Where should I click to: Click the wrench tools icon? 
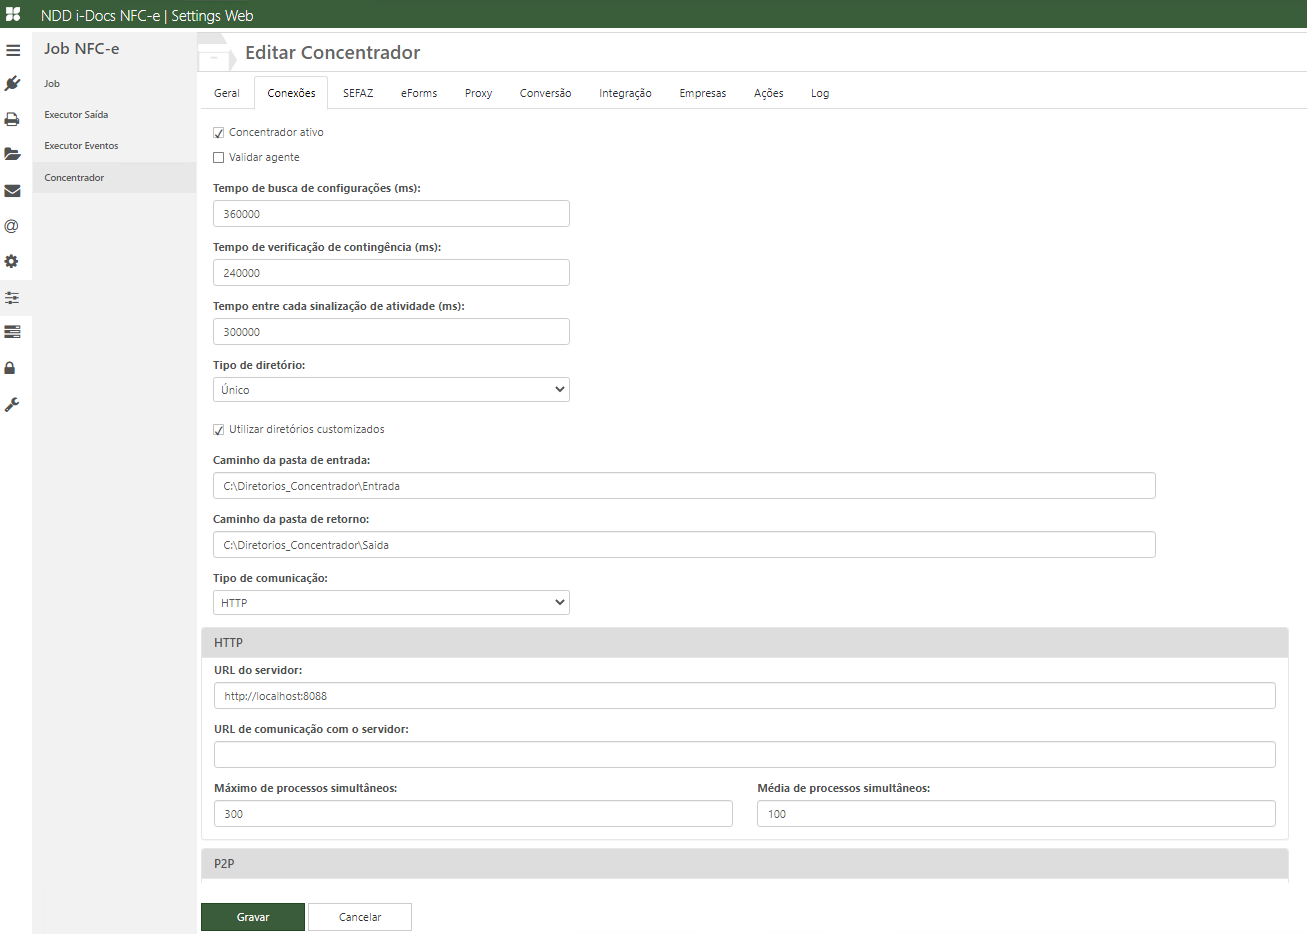13,404
